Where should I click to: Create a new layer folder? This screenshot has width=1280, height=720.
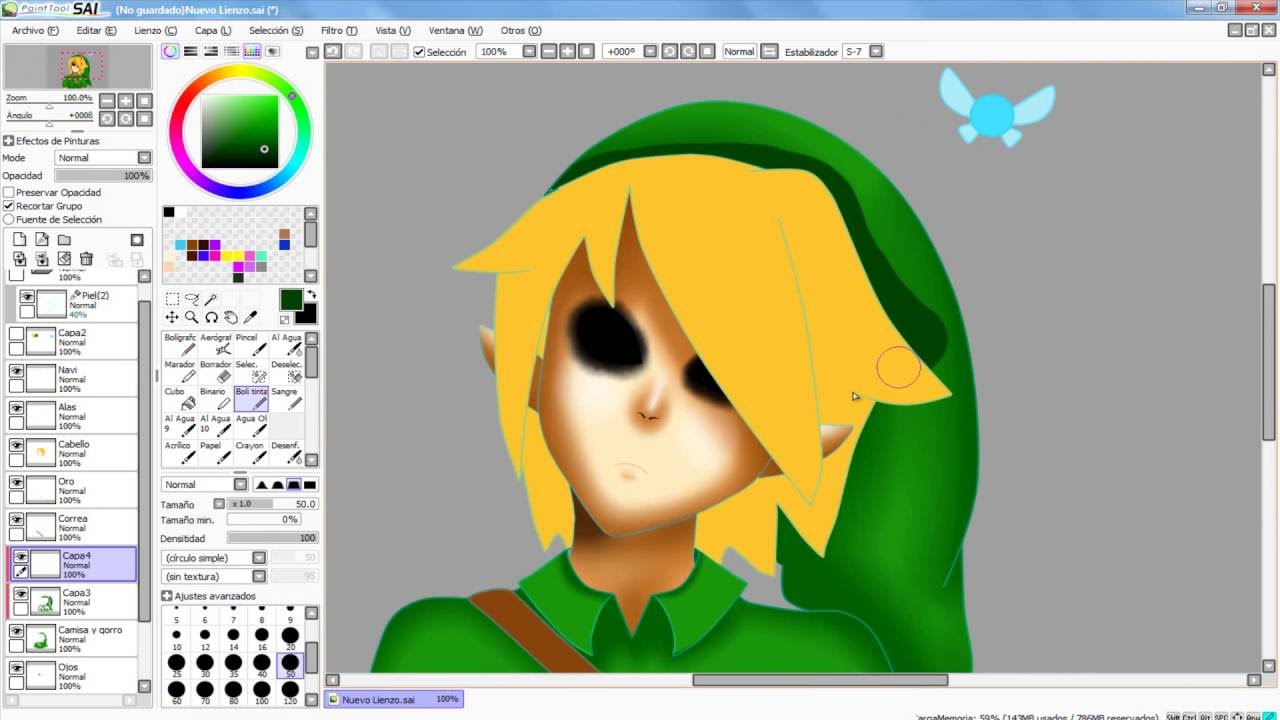(x=64, y=240)
